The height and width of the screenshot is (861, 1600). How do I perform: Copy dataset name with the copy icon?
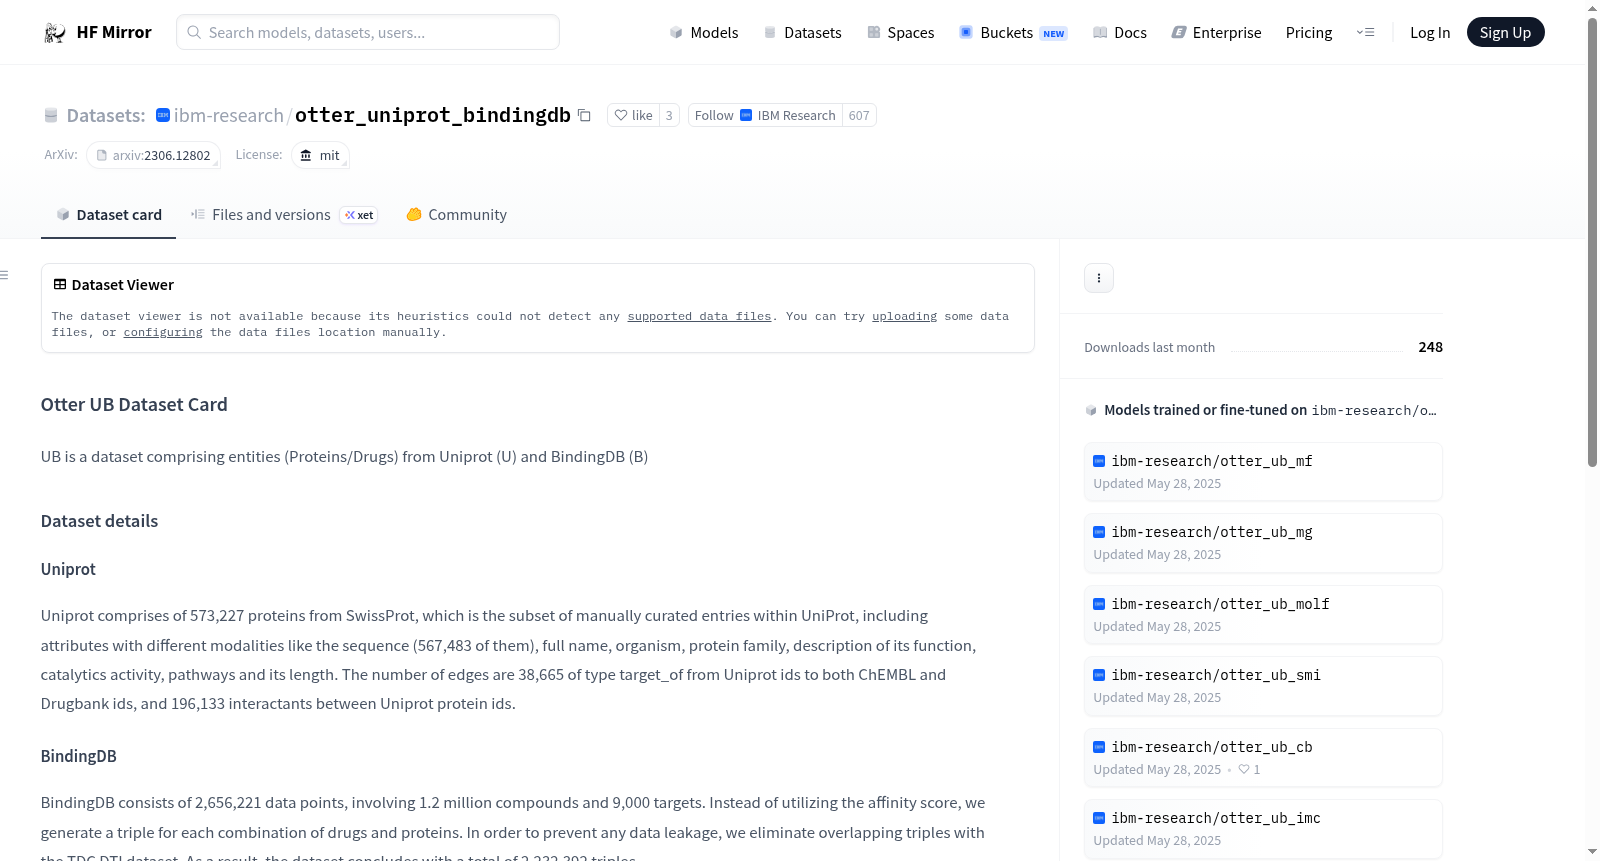click(584, 116)
